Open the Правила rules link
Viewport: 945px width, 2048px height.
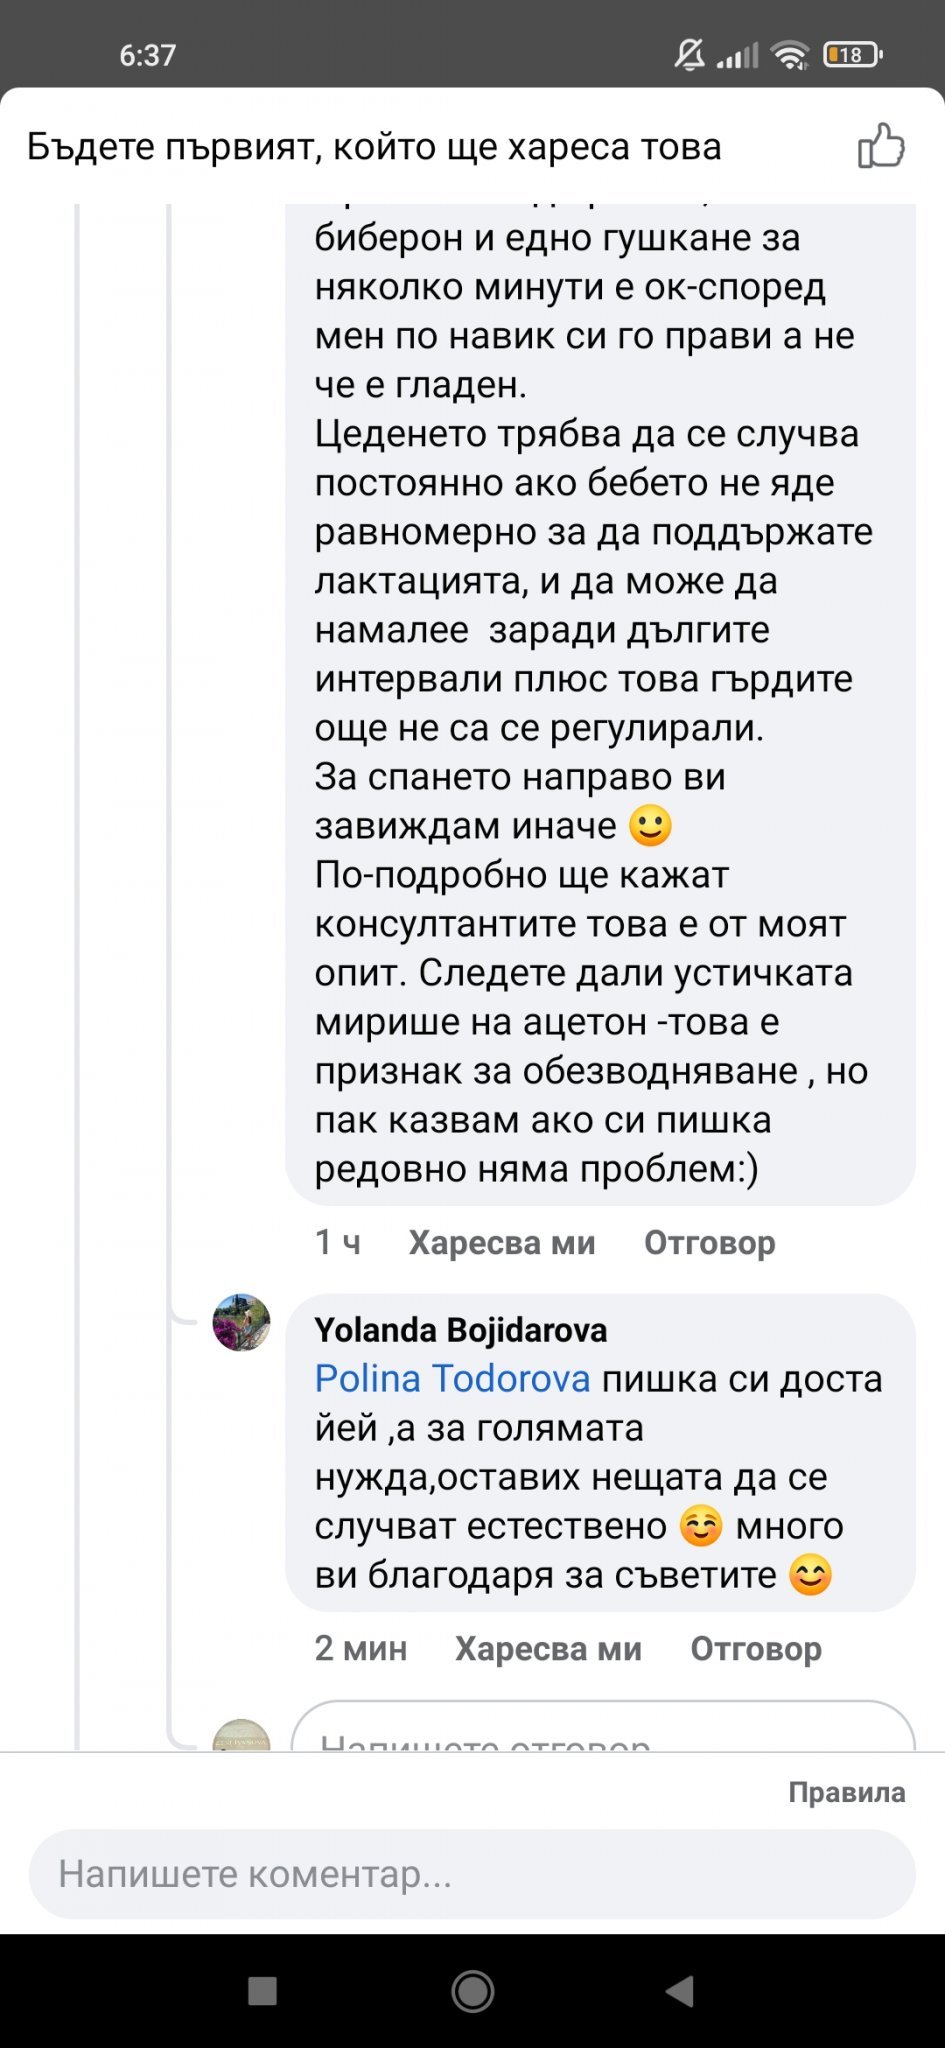(846, 1792)
